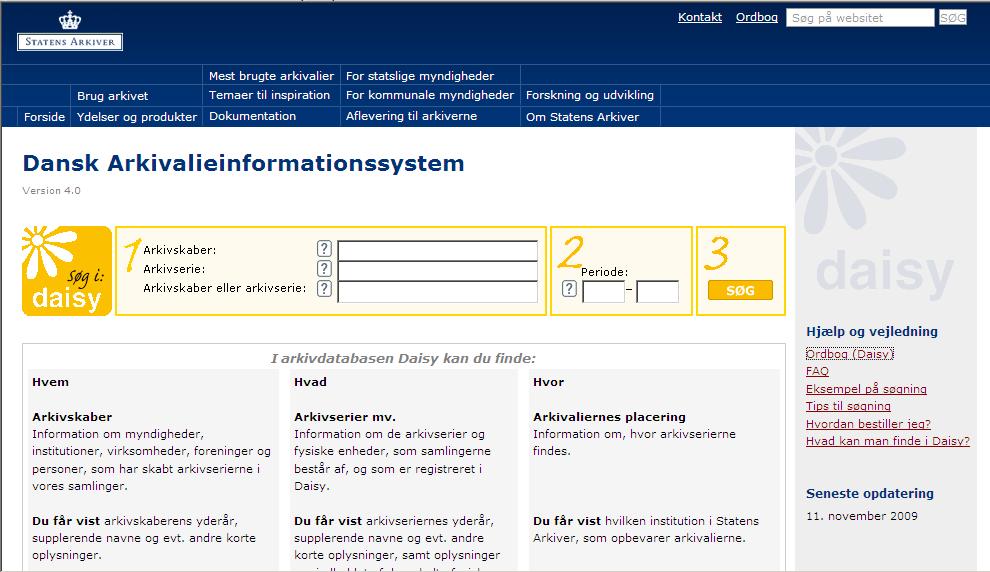990x572 pixels.
Task: Click the Periode start year field
Action: (604, 292)
